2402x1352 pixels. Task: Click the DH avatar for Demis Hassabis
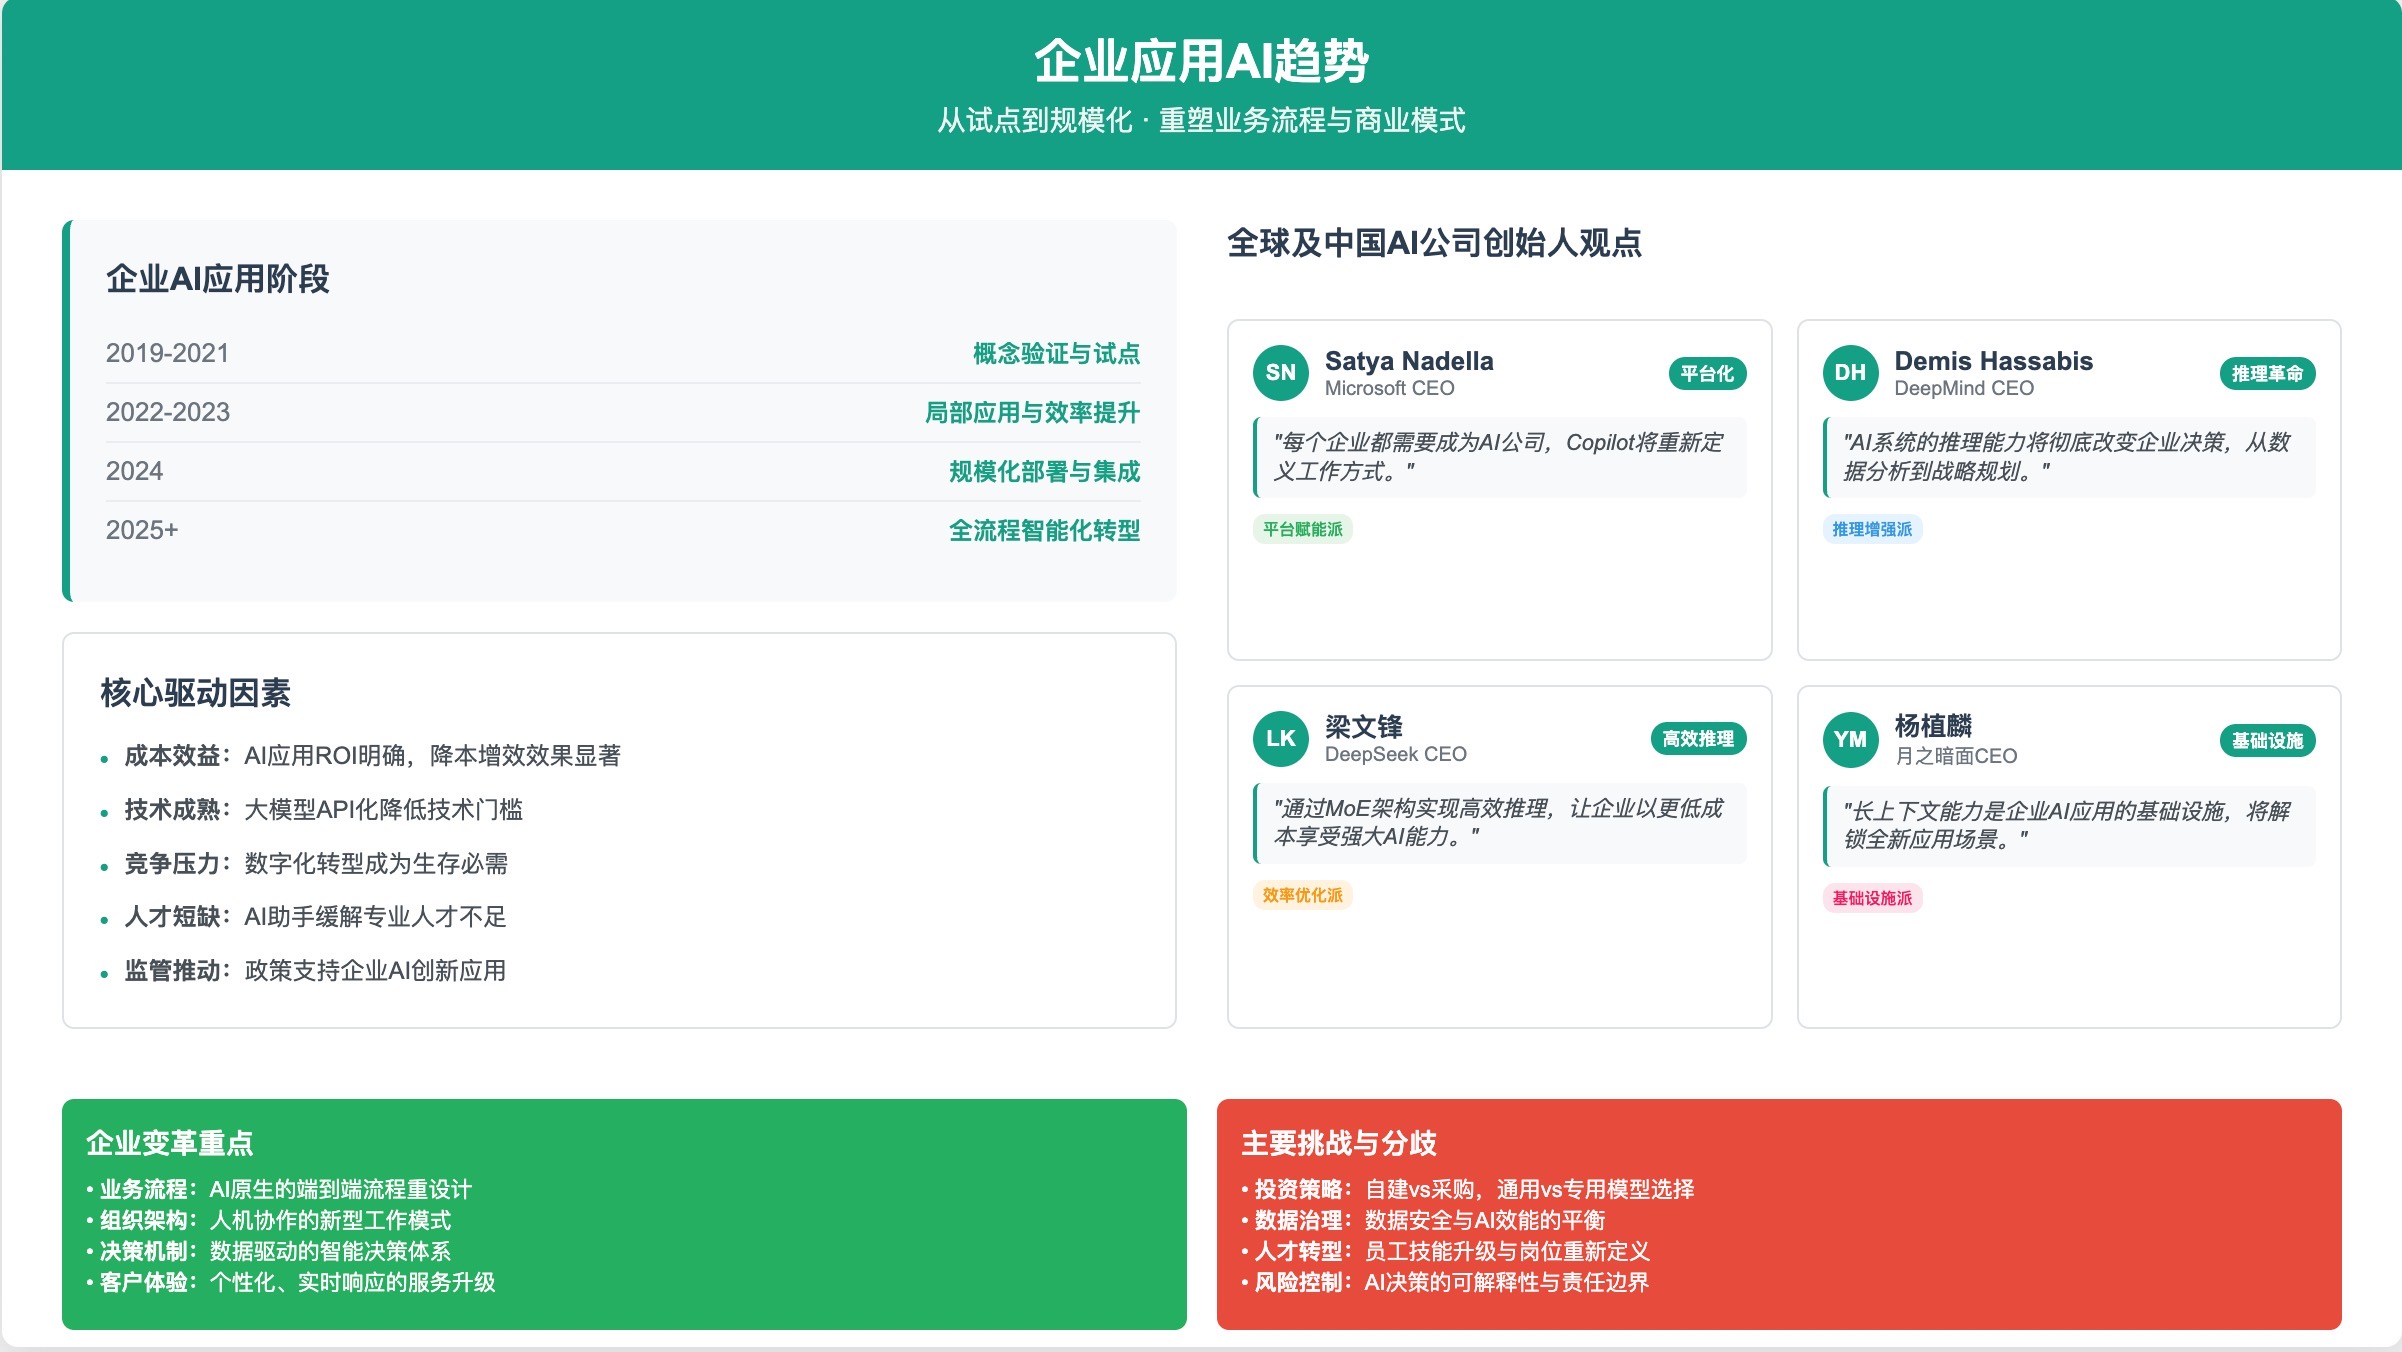click(x=1850, y=373)
